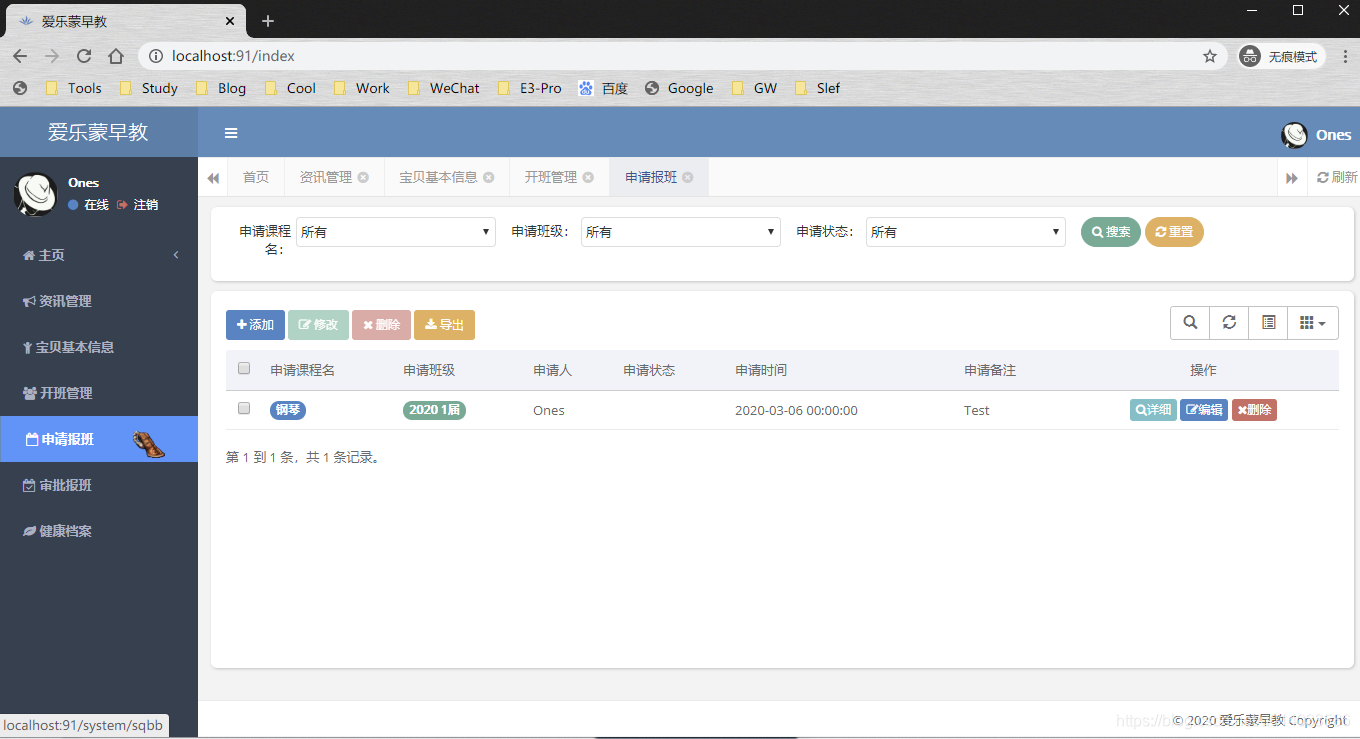Open a new browser tab
The width and height of the screenshot is (1360, 739).
[x=268, y=21]
